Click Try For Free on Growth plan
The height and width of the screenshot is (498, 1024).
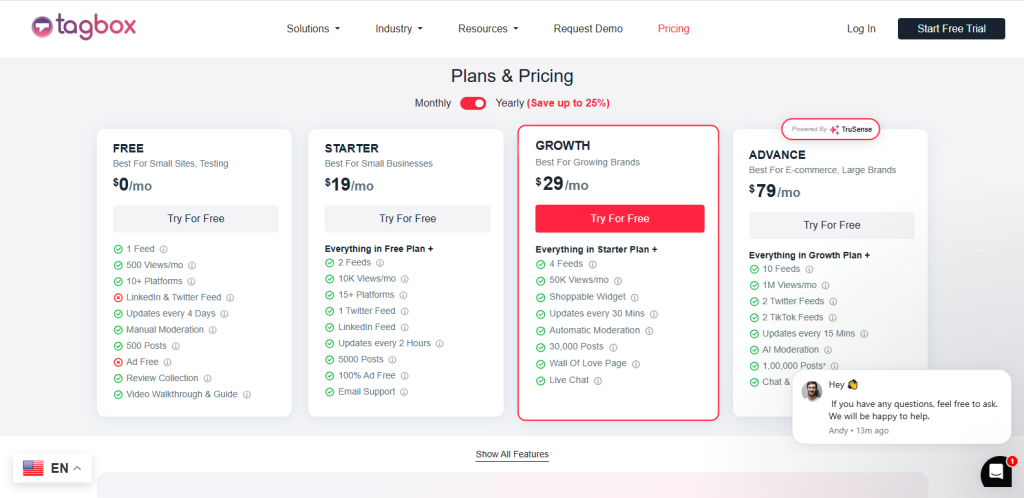click(x=619, y=219)
